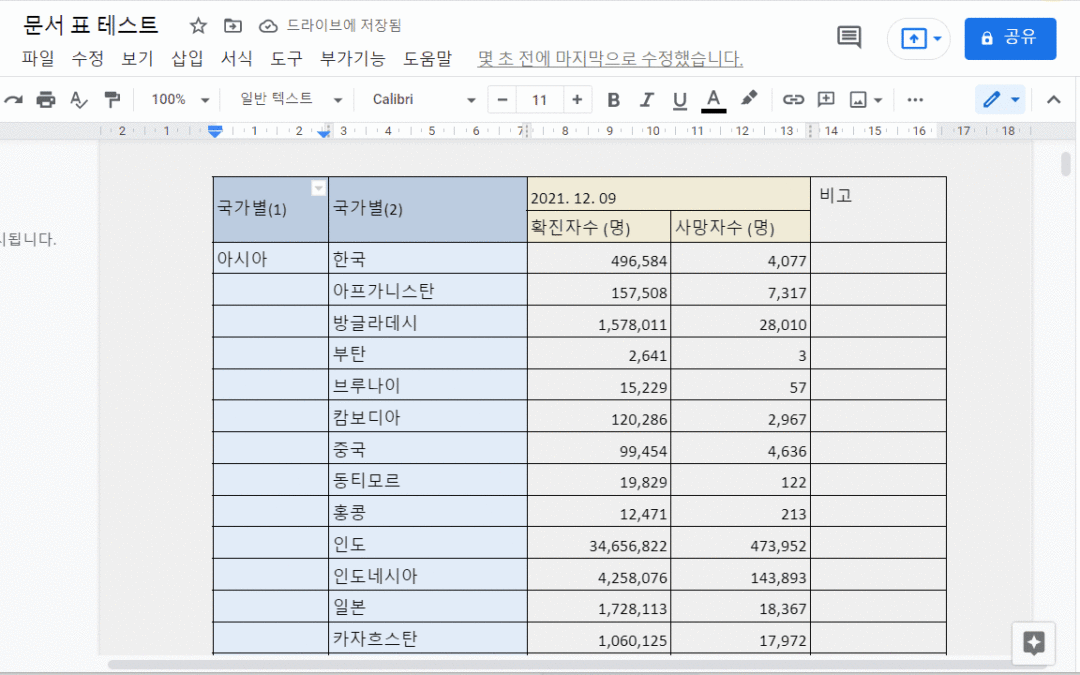
Task: Expand the 일반 텍스트 style dropdown
Action: point(291,100)
